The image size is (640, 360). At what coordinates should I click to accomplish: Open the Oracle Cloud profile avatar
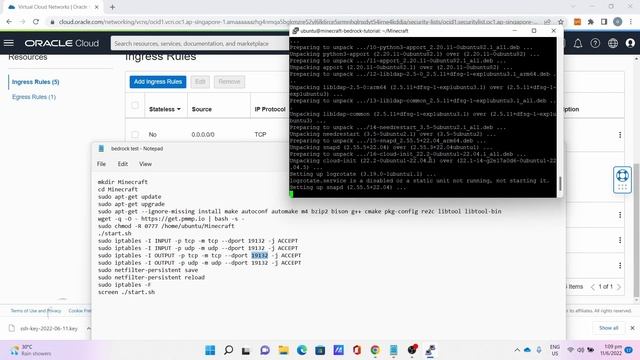click(x=630, y=43)
